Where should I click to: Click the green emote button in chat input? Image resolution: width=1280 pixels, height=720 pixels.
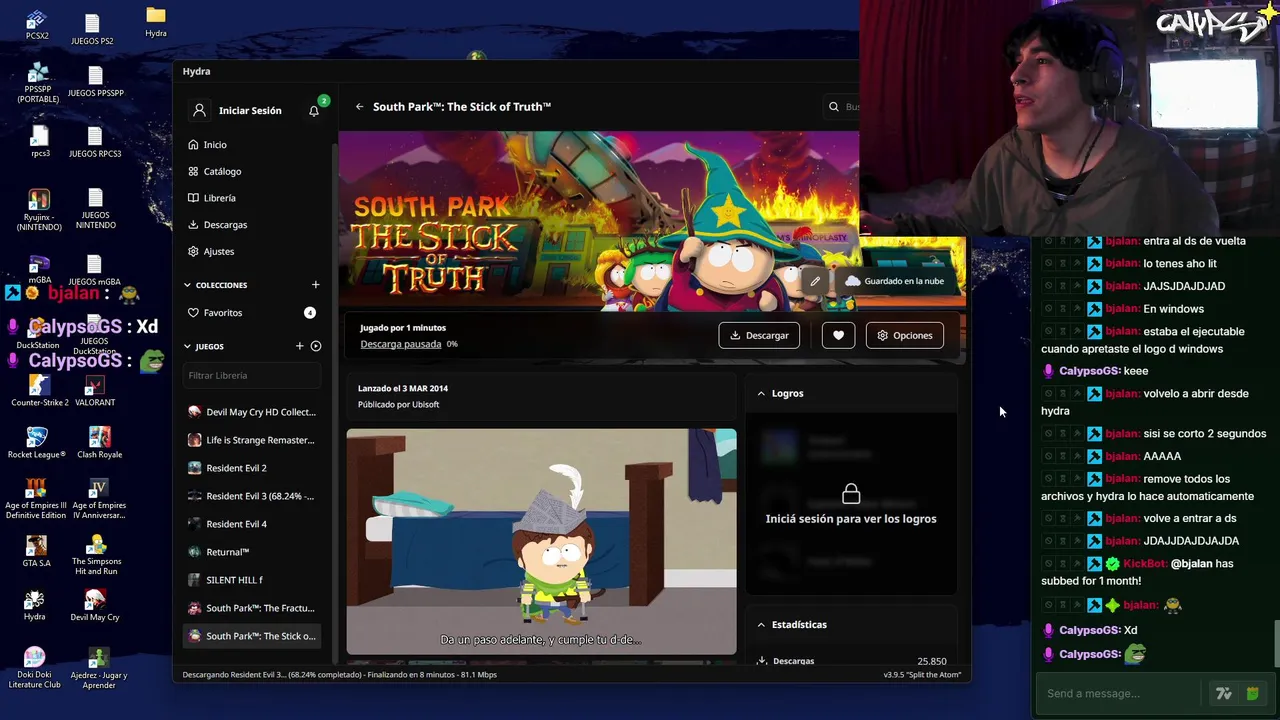click(x=1252, y=693)
